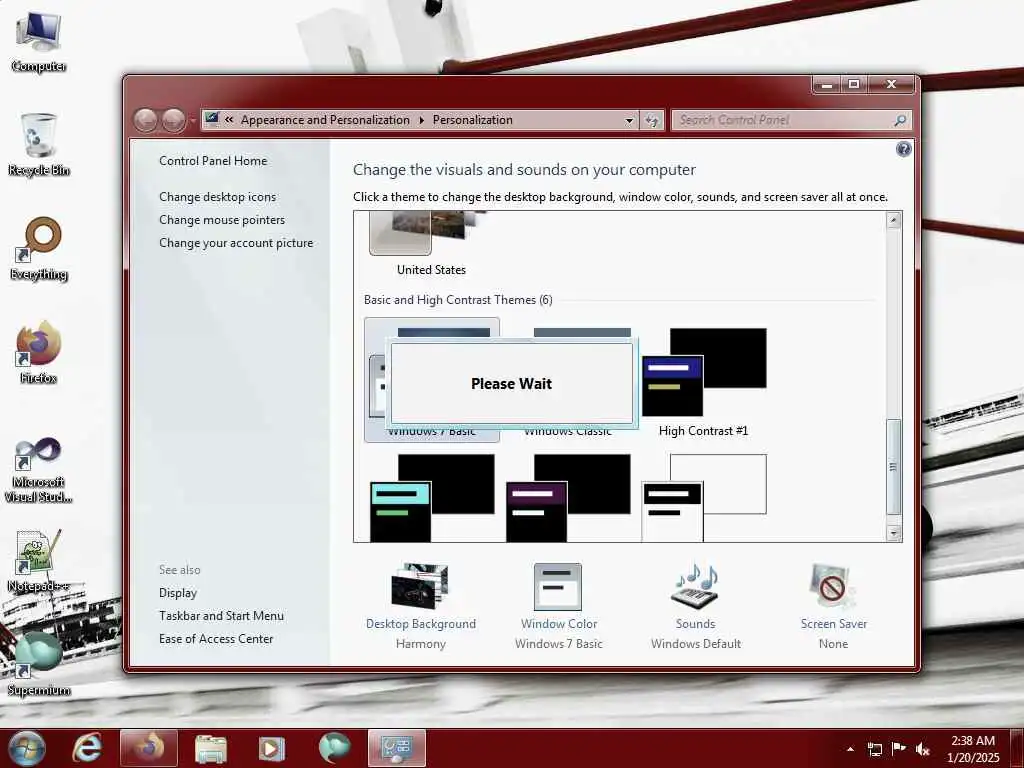Open the taskbar clock showing 2:38 AM
The height and width of the screenshot is (768, 1024).
coord(973,749)
